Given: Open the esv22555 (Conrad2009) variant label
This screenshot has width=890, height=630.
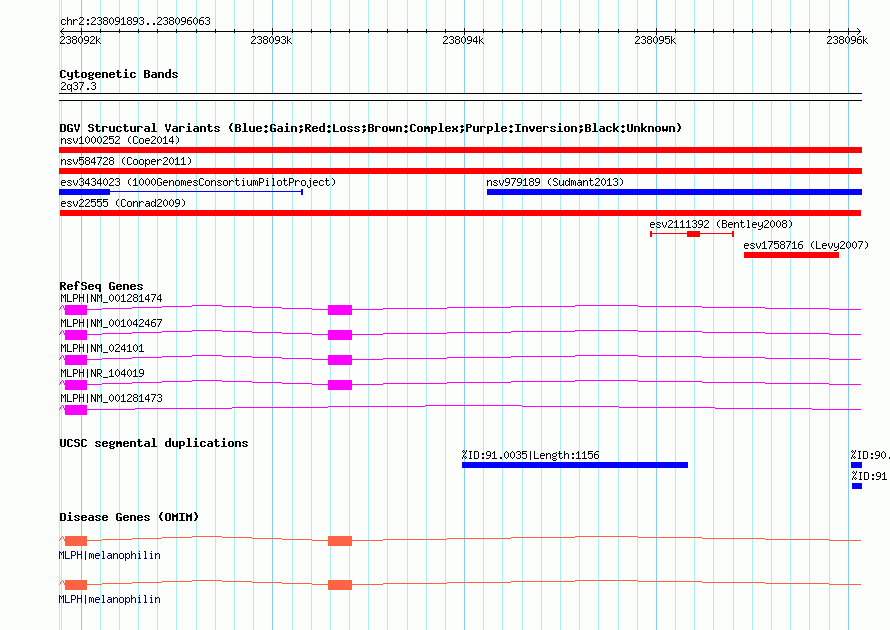Looking at the screenshot, I should click(x=123, y=203).
